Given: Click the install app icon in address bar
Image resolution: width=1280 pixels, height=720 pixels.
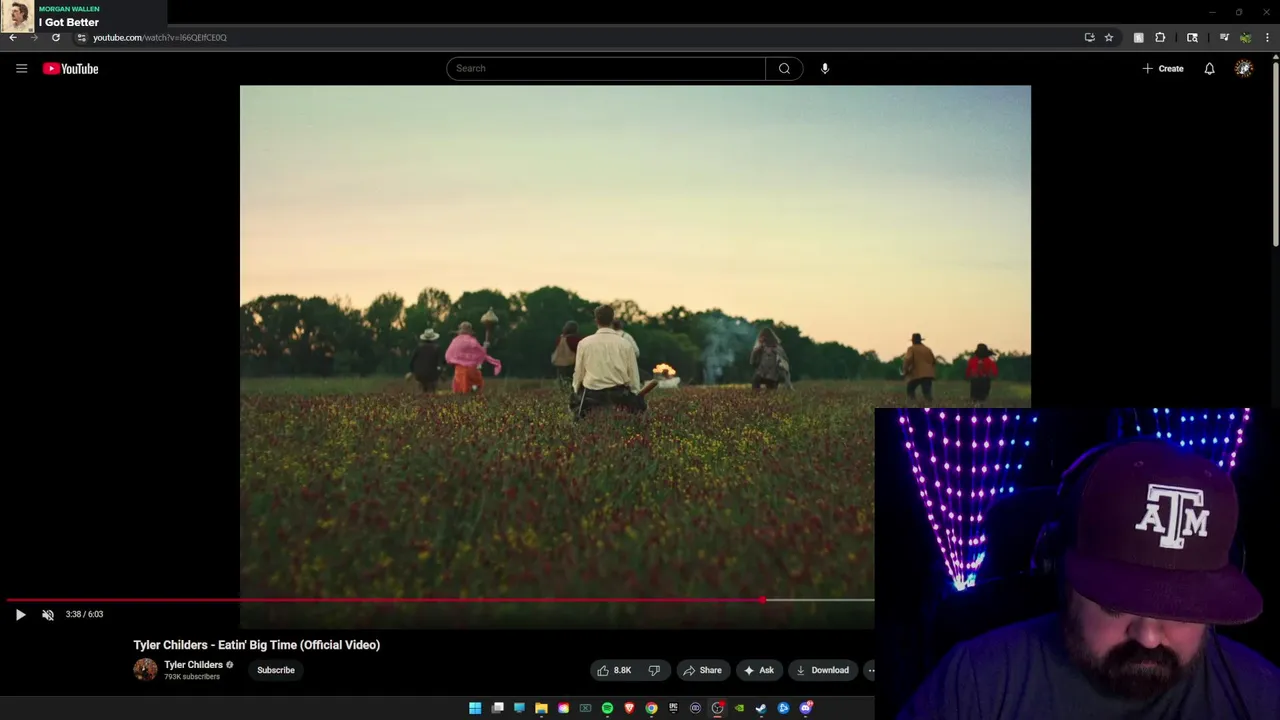Looking at the screenshot, I should click(1090, 37).
